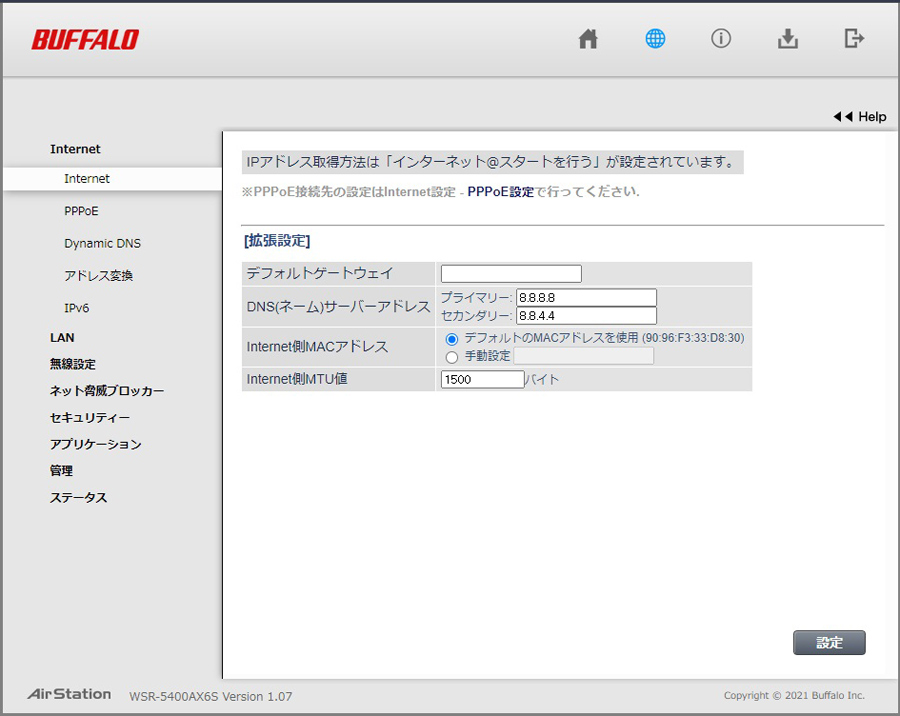Screen dimensions: 900x716
Task: Click the デフォルトゲートウェイ label
Action: 320,274
